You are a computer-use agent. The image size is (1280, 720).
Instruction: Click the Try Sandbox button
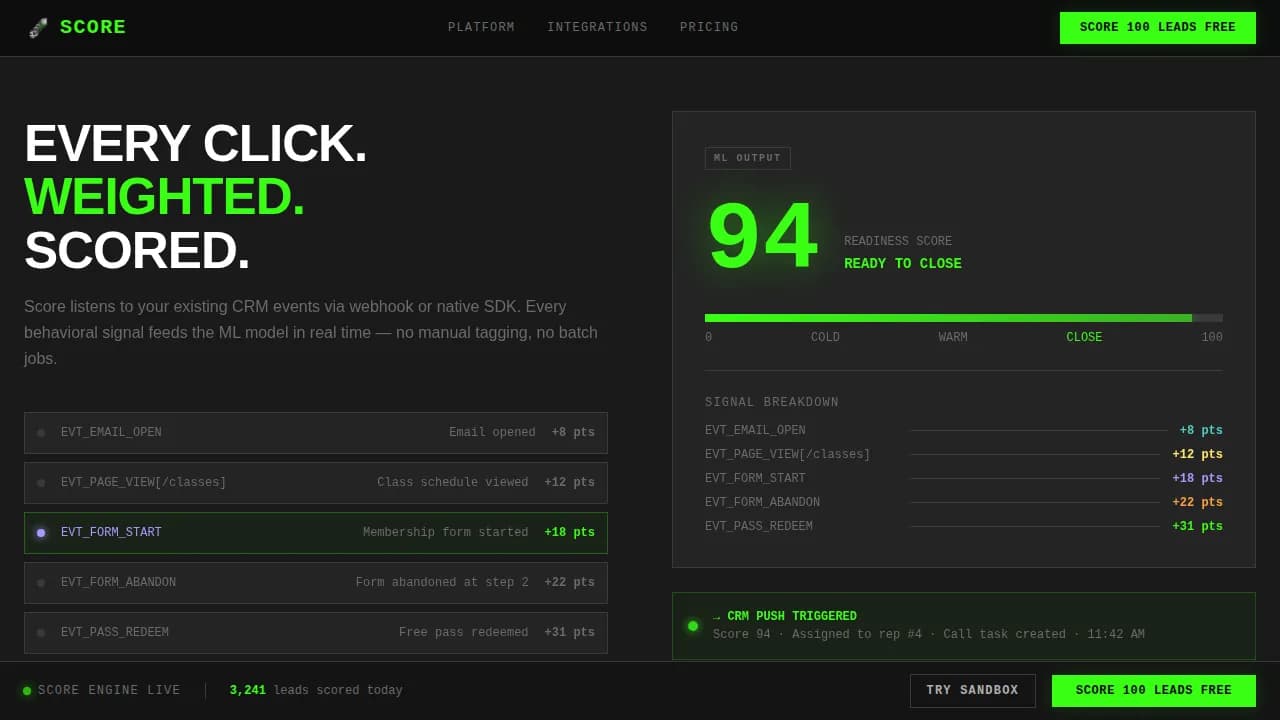pos(972,691)
